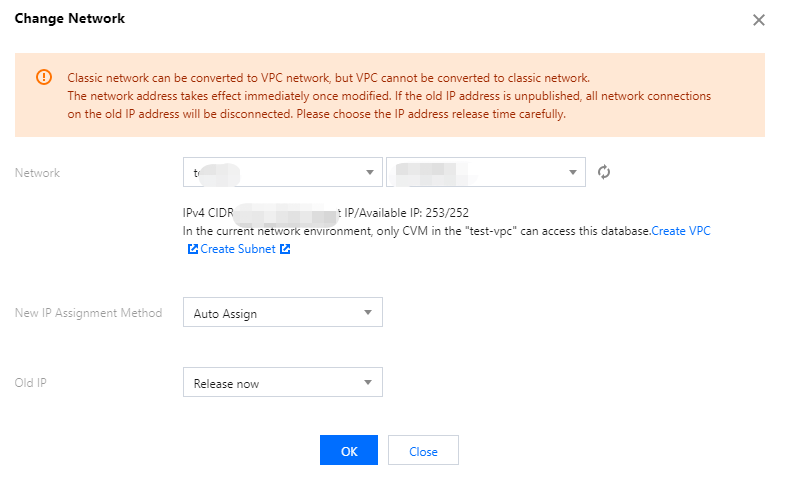
Task: Click the external link icon after Create Subnet
Action: click(285, 249)
